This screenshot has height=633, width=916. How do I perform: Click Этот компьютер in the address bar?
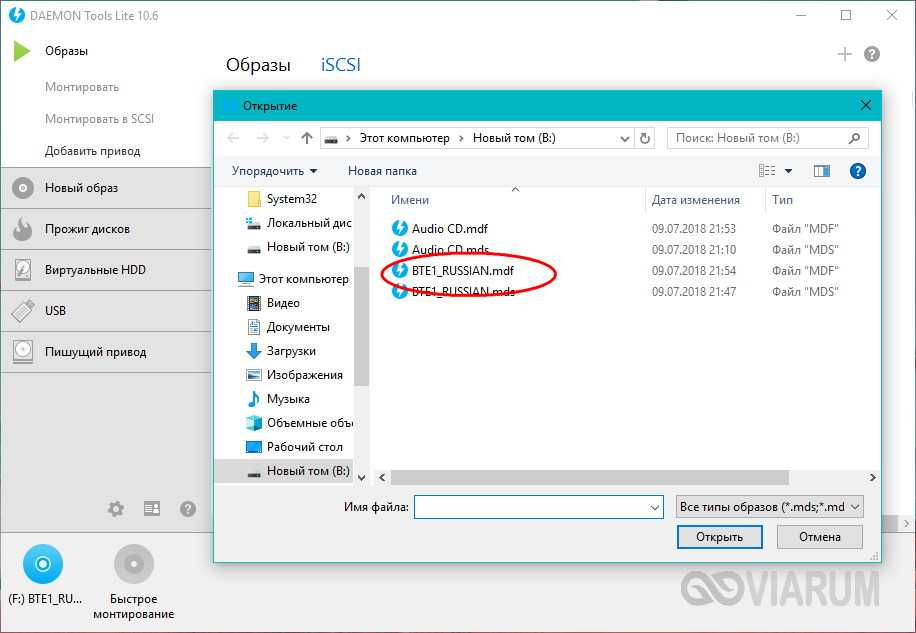tap(404, 138)
